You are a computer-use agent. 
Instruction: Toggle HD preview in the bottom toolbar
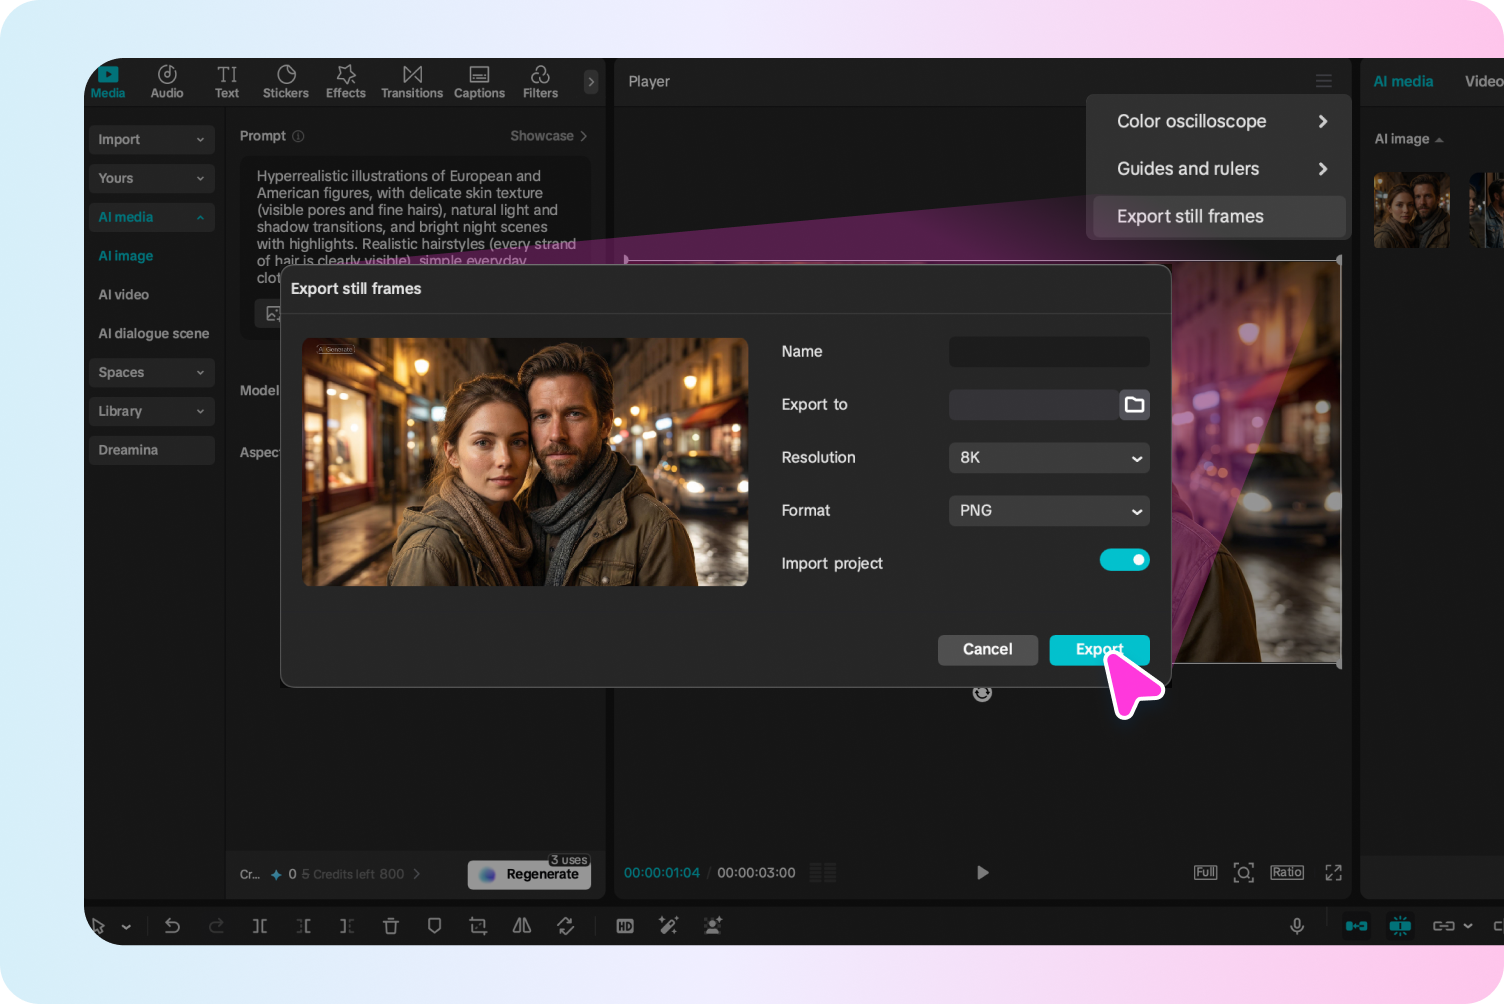tap(625, 925)
